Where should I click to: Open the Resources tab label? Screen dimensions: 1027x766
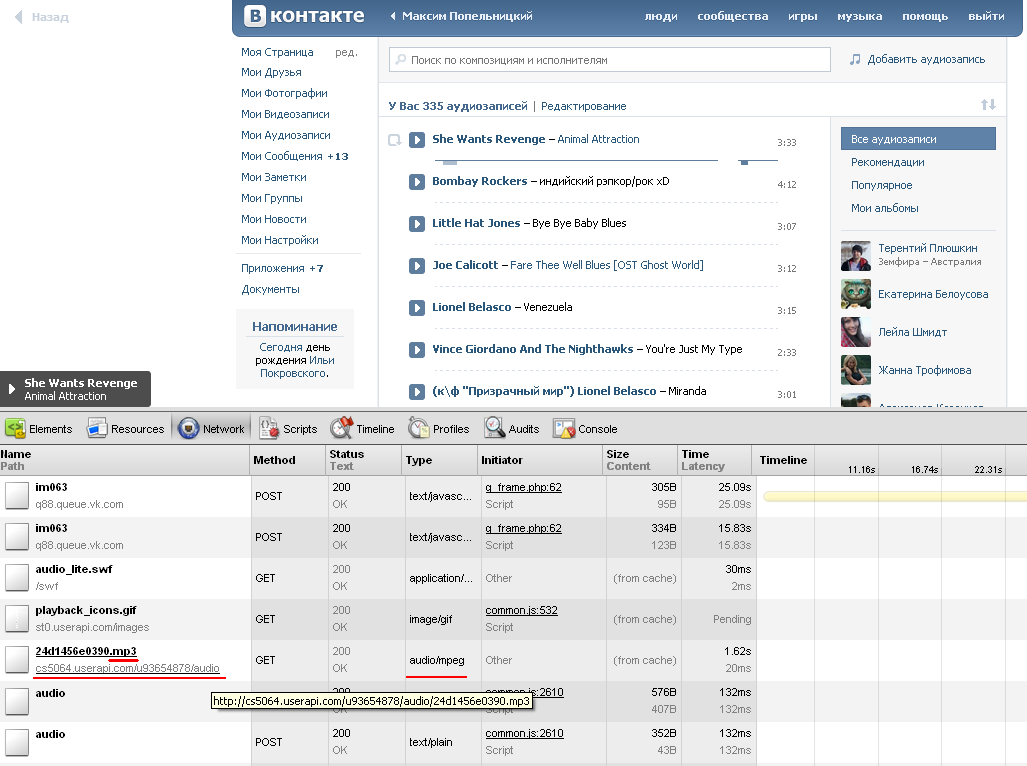pos(138,429)
